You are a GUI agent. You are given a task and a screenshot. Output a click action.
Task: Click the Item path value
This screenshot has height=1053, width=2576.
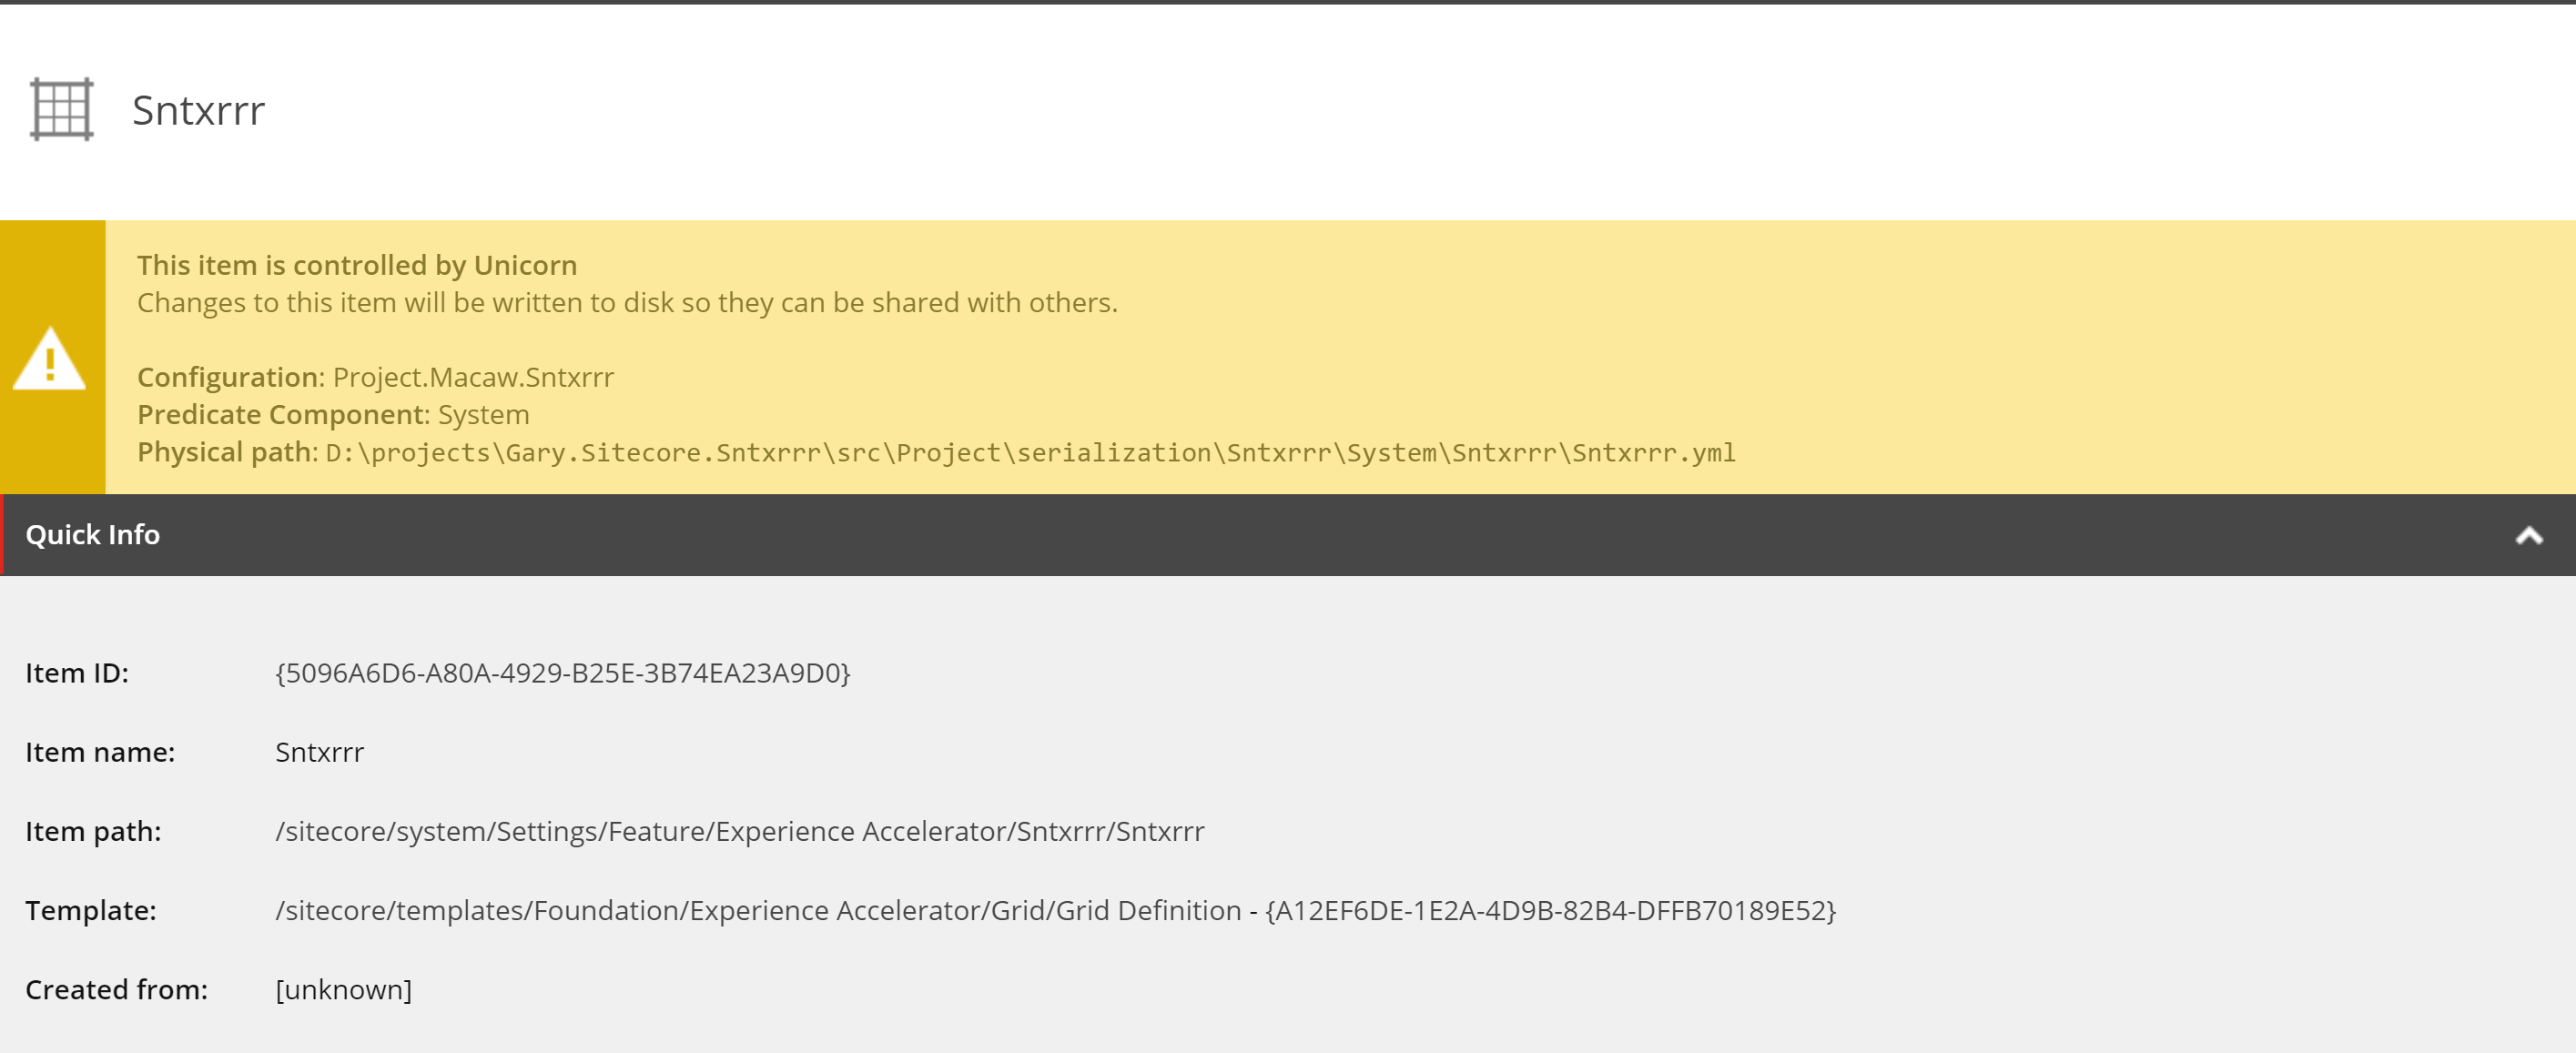[x=739, y=831]
